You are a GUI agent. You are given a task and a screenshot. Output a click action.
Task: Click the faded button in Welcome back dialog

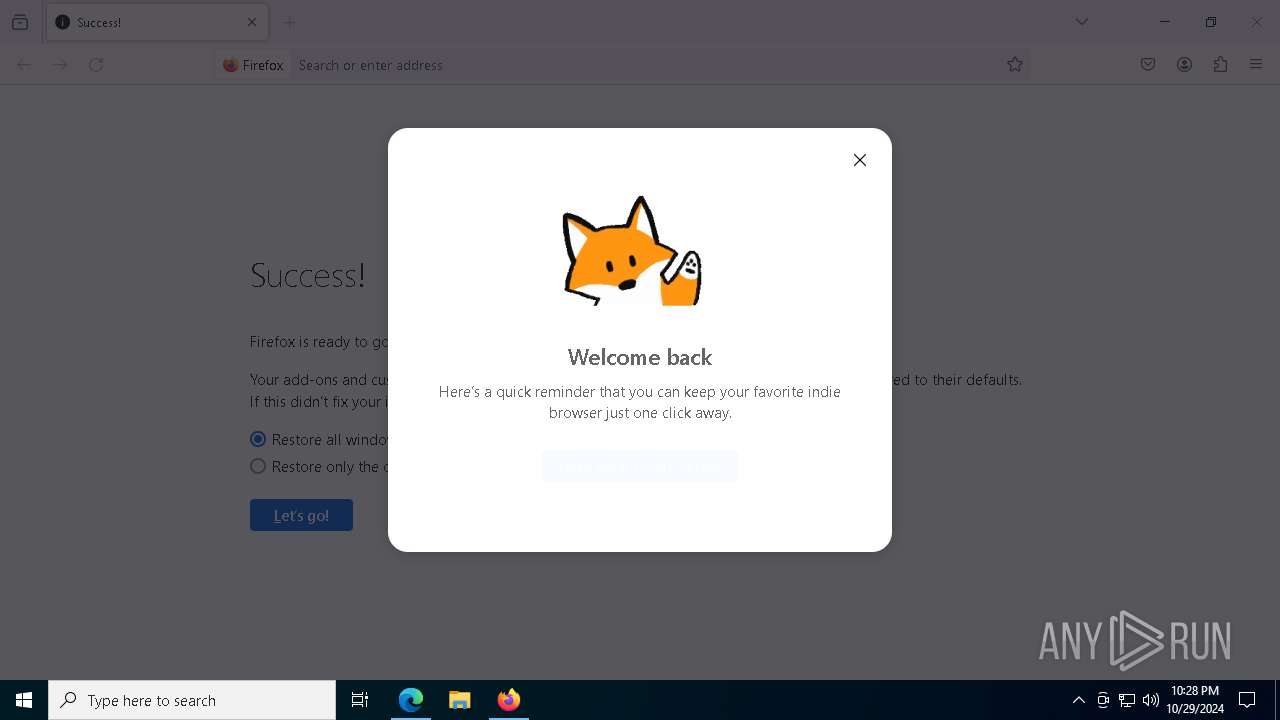pyautogui.click(x=640, y=466)
